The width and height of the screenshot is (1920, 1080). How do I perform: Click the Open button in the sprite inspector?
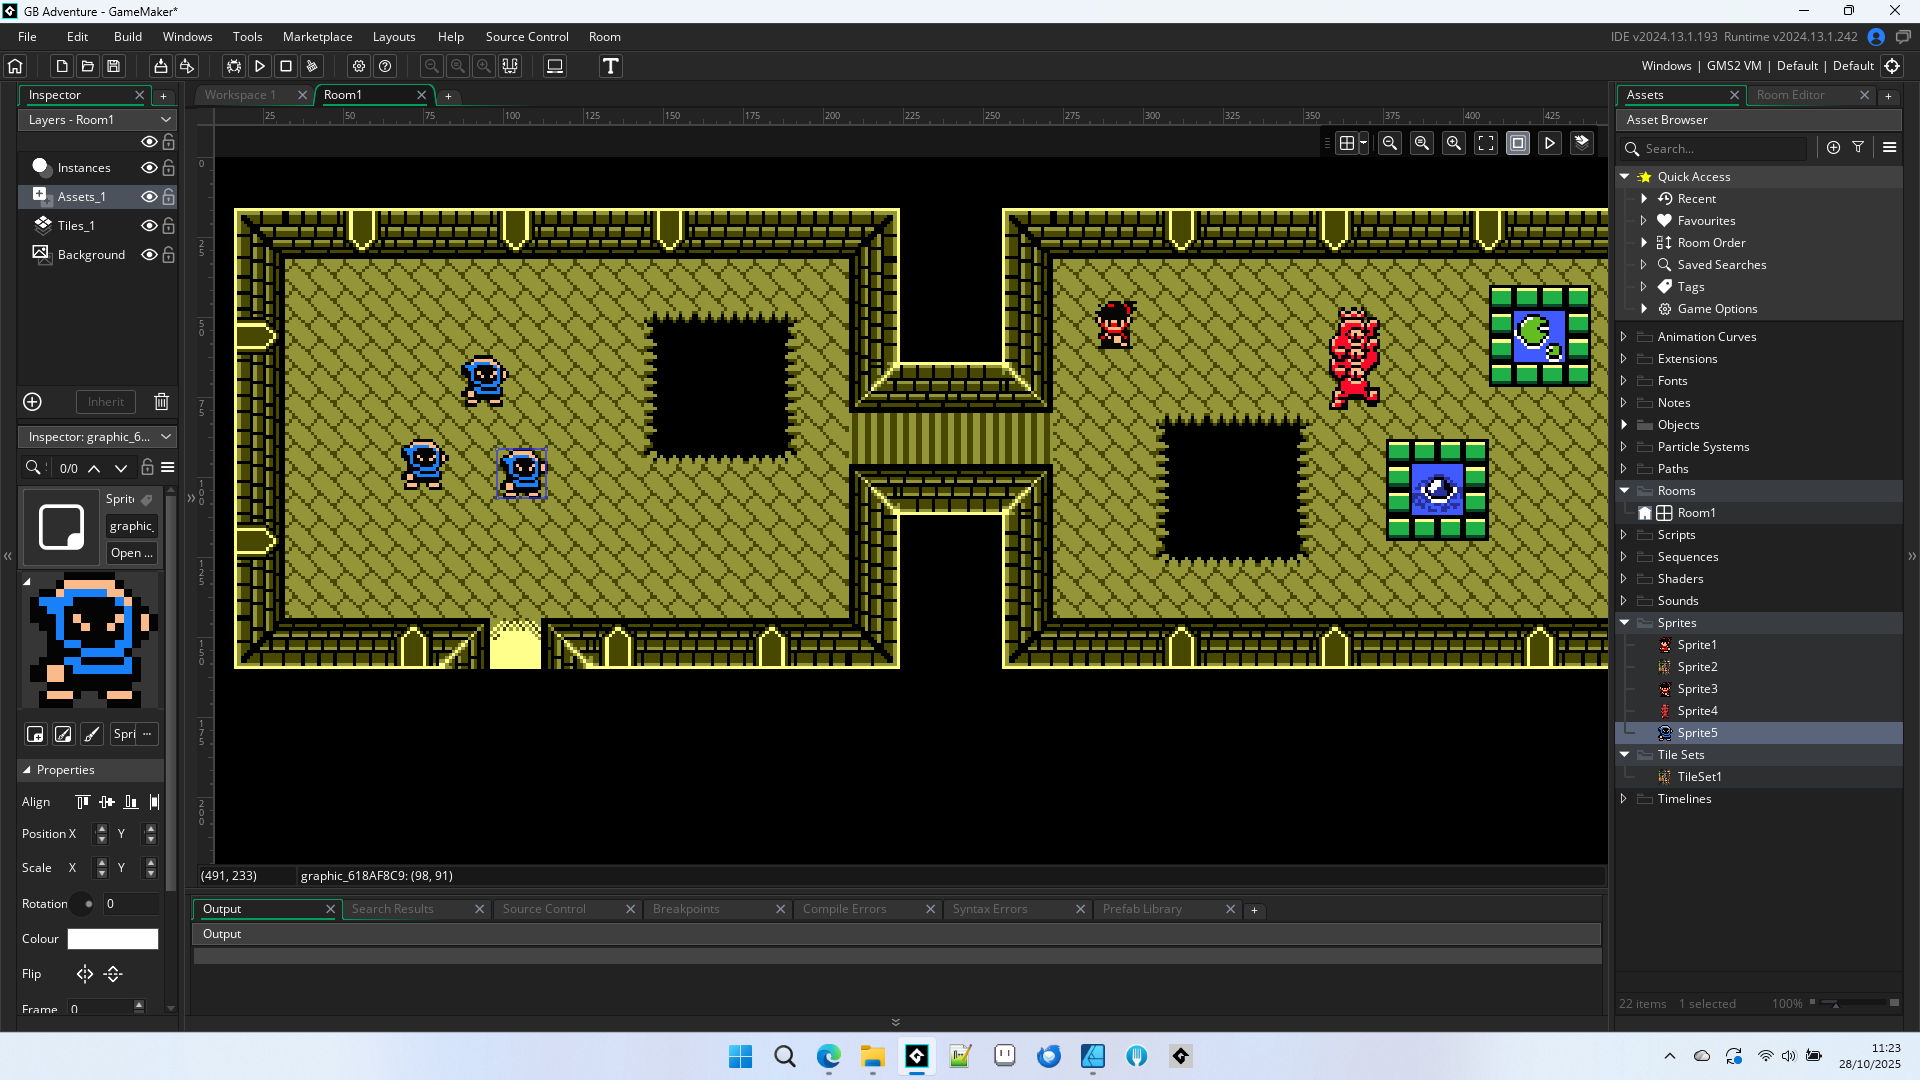point(131,553)
